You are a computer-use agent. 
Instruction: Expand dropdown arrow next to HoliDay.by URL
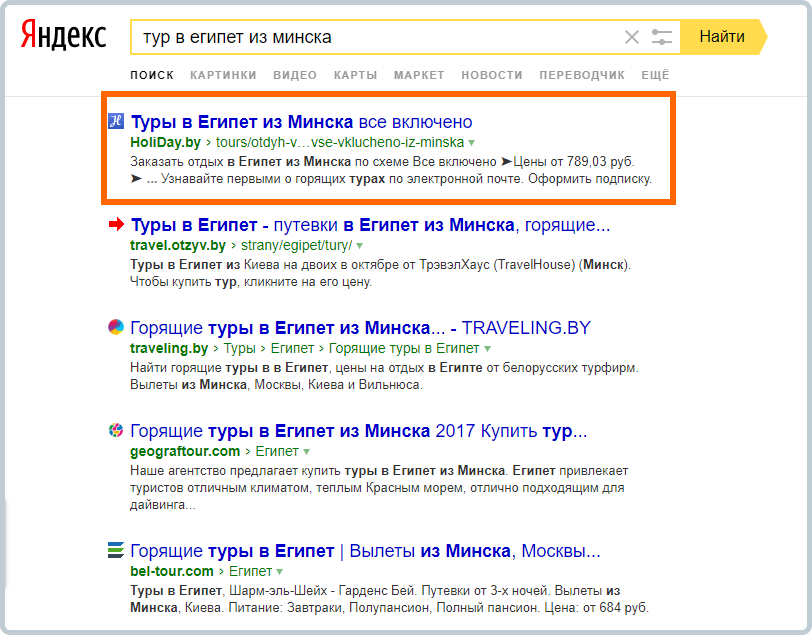471,143
